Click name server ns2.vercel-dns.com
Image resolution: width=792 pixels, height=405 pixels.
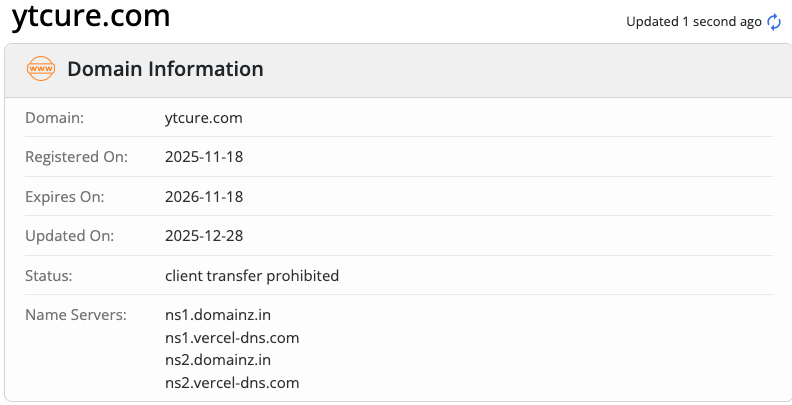coord(232,383)
